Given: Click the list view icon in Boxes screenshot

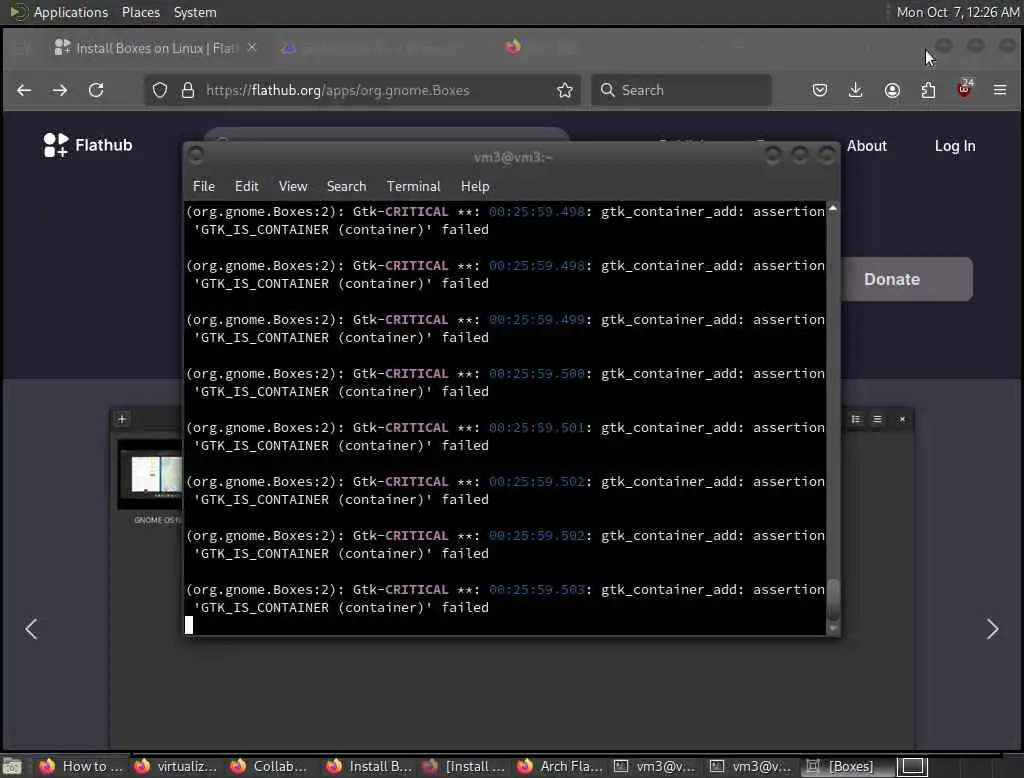Looking at the screenshot, I should (x=856, y=419).
